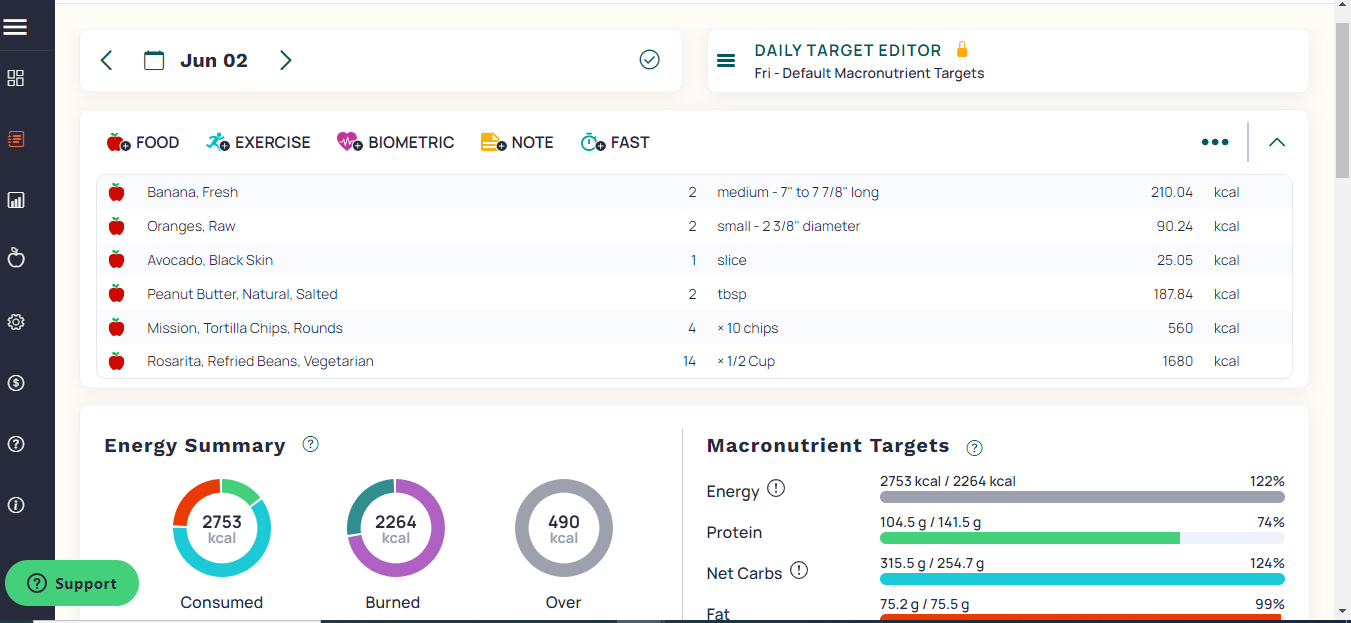
Task: Collapse the diary entries panel
Action: tap(1276, 142)
